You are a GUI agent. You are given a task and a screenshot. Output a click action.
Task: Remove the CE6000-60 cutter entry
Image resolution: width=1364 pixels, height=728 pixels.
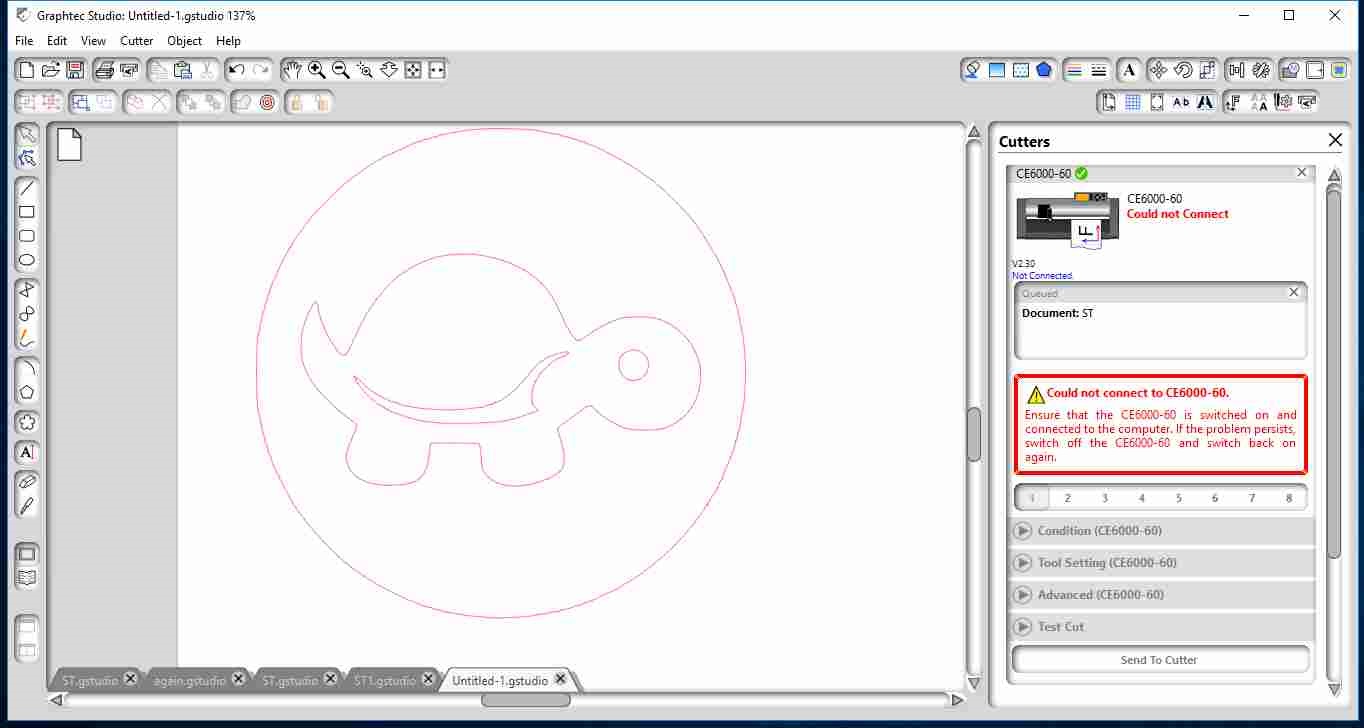1301,172
